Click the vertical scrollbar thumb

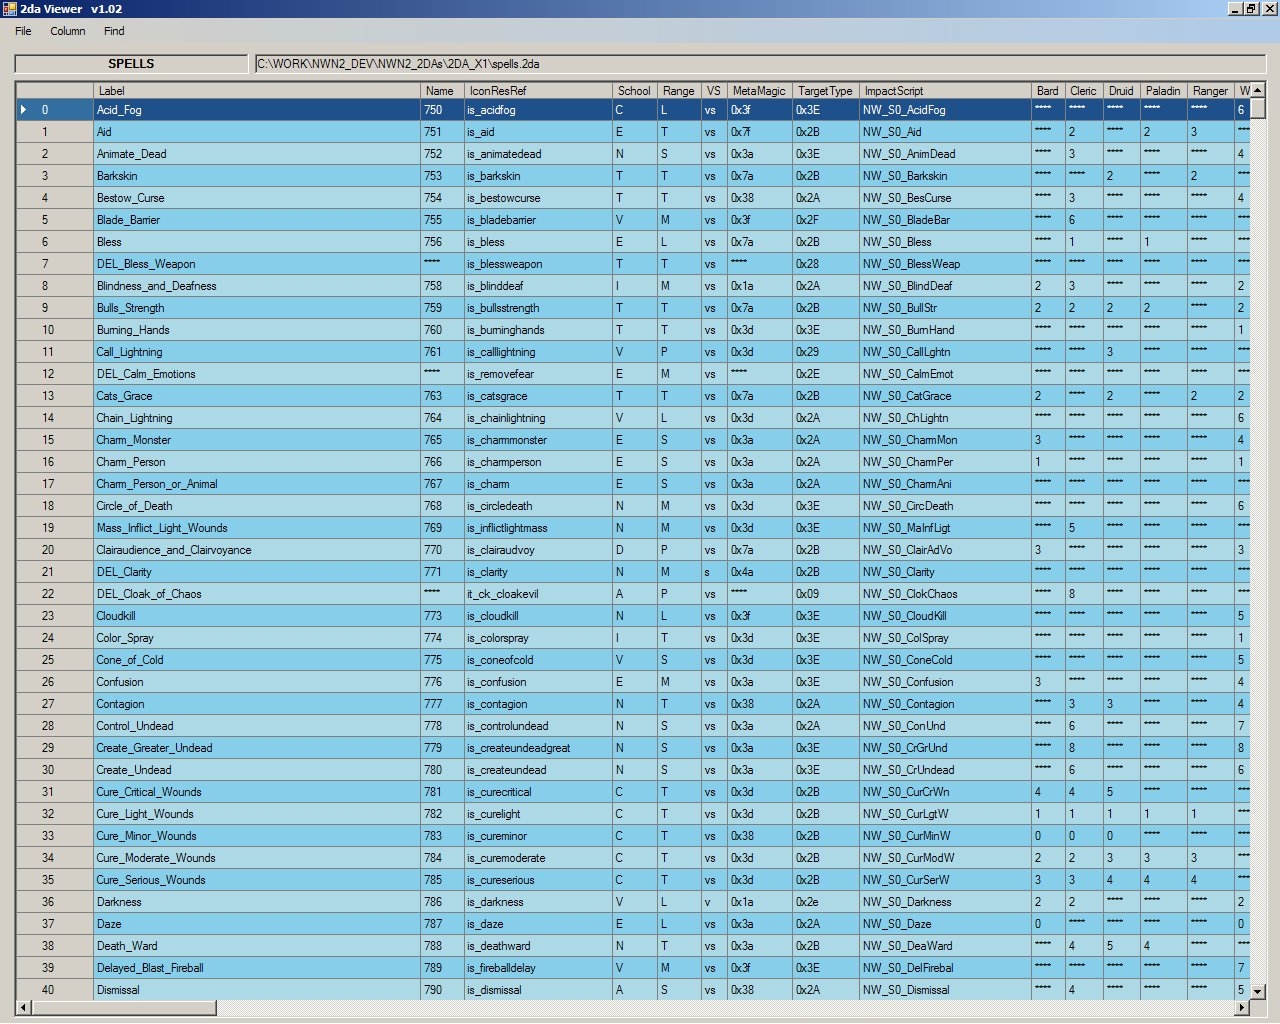click(x=1258, y=108)
